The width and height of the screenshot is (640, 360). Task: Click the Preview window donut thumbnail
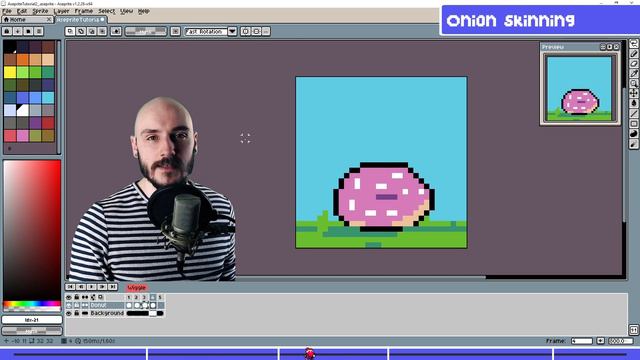click(579, 88)
